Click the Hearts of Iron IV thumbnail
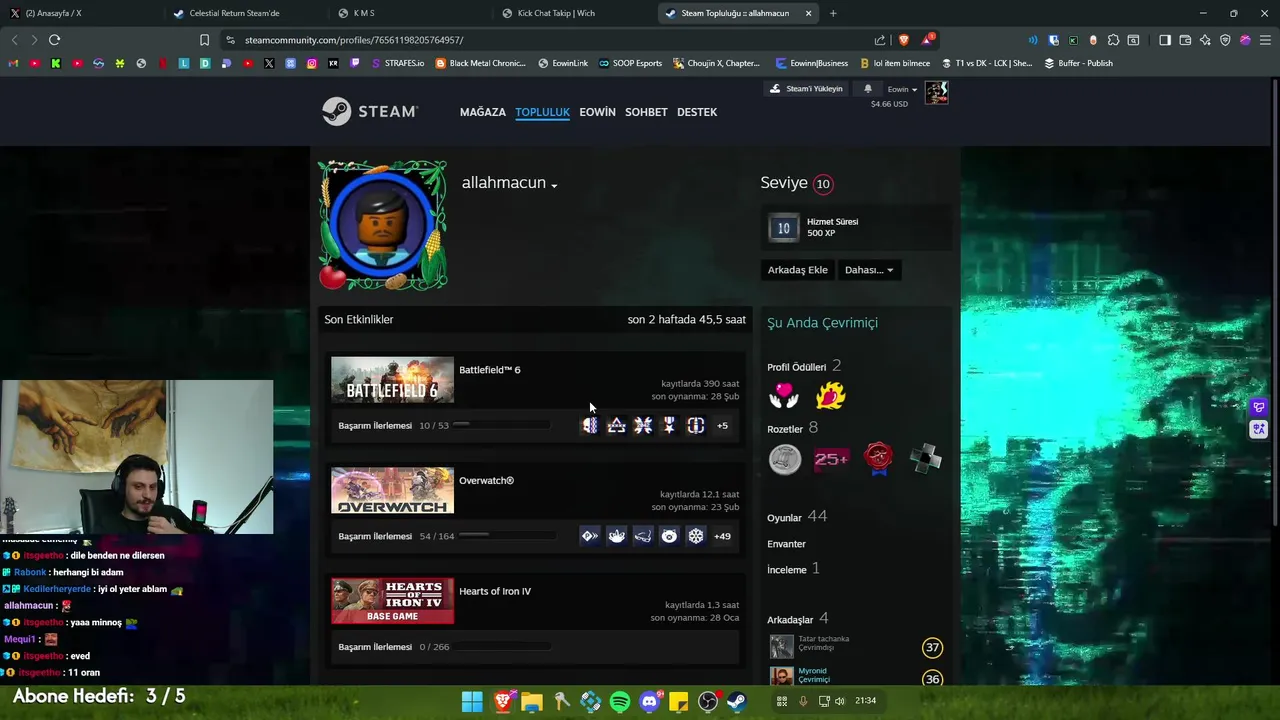 click(392, 601)
